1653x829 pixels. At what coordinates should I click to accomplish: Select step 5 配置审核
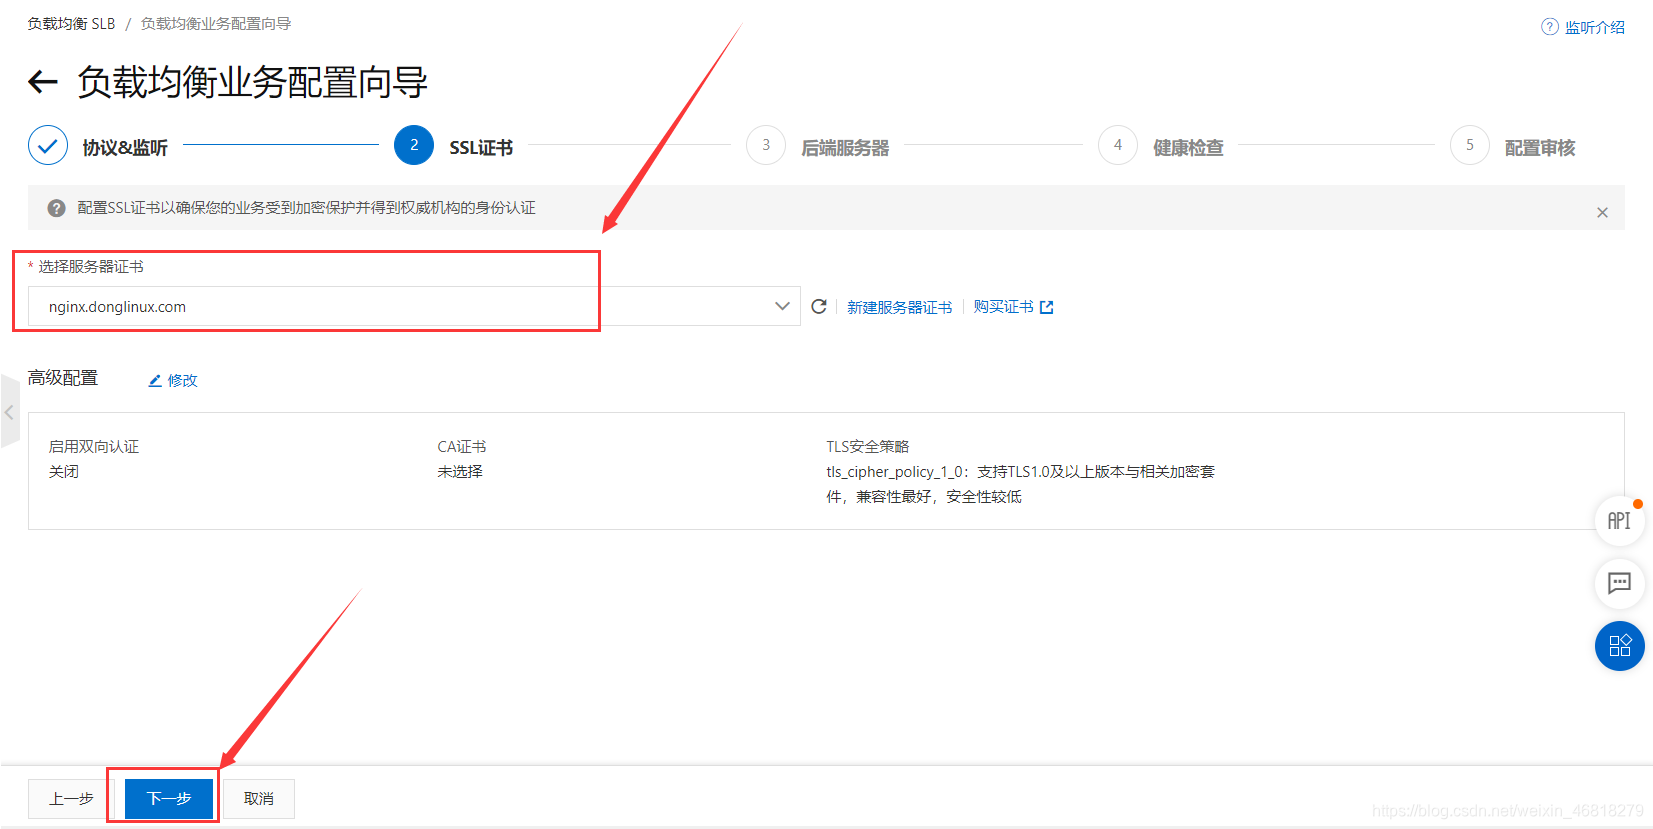1513,146
